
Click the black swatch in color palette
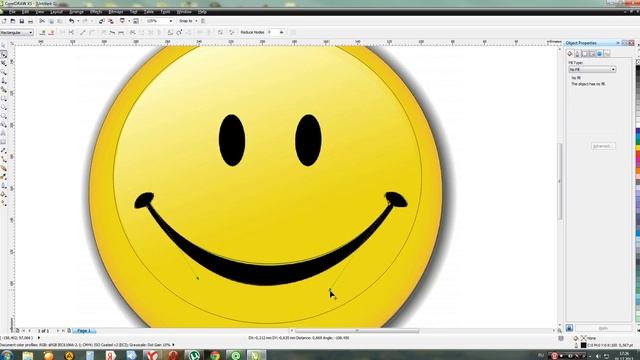(x=638, y=69)
